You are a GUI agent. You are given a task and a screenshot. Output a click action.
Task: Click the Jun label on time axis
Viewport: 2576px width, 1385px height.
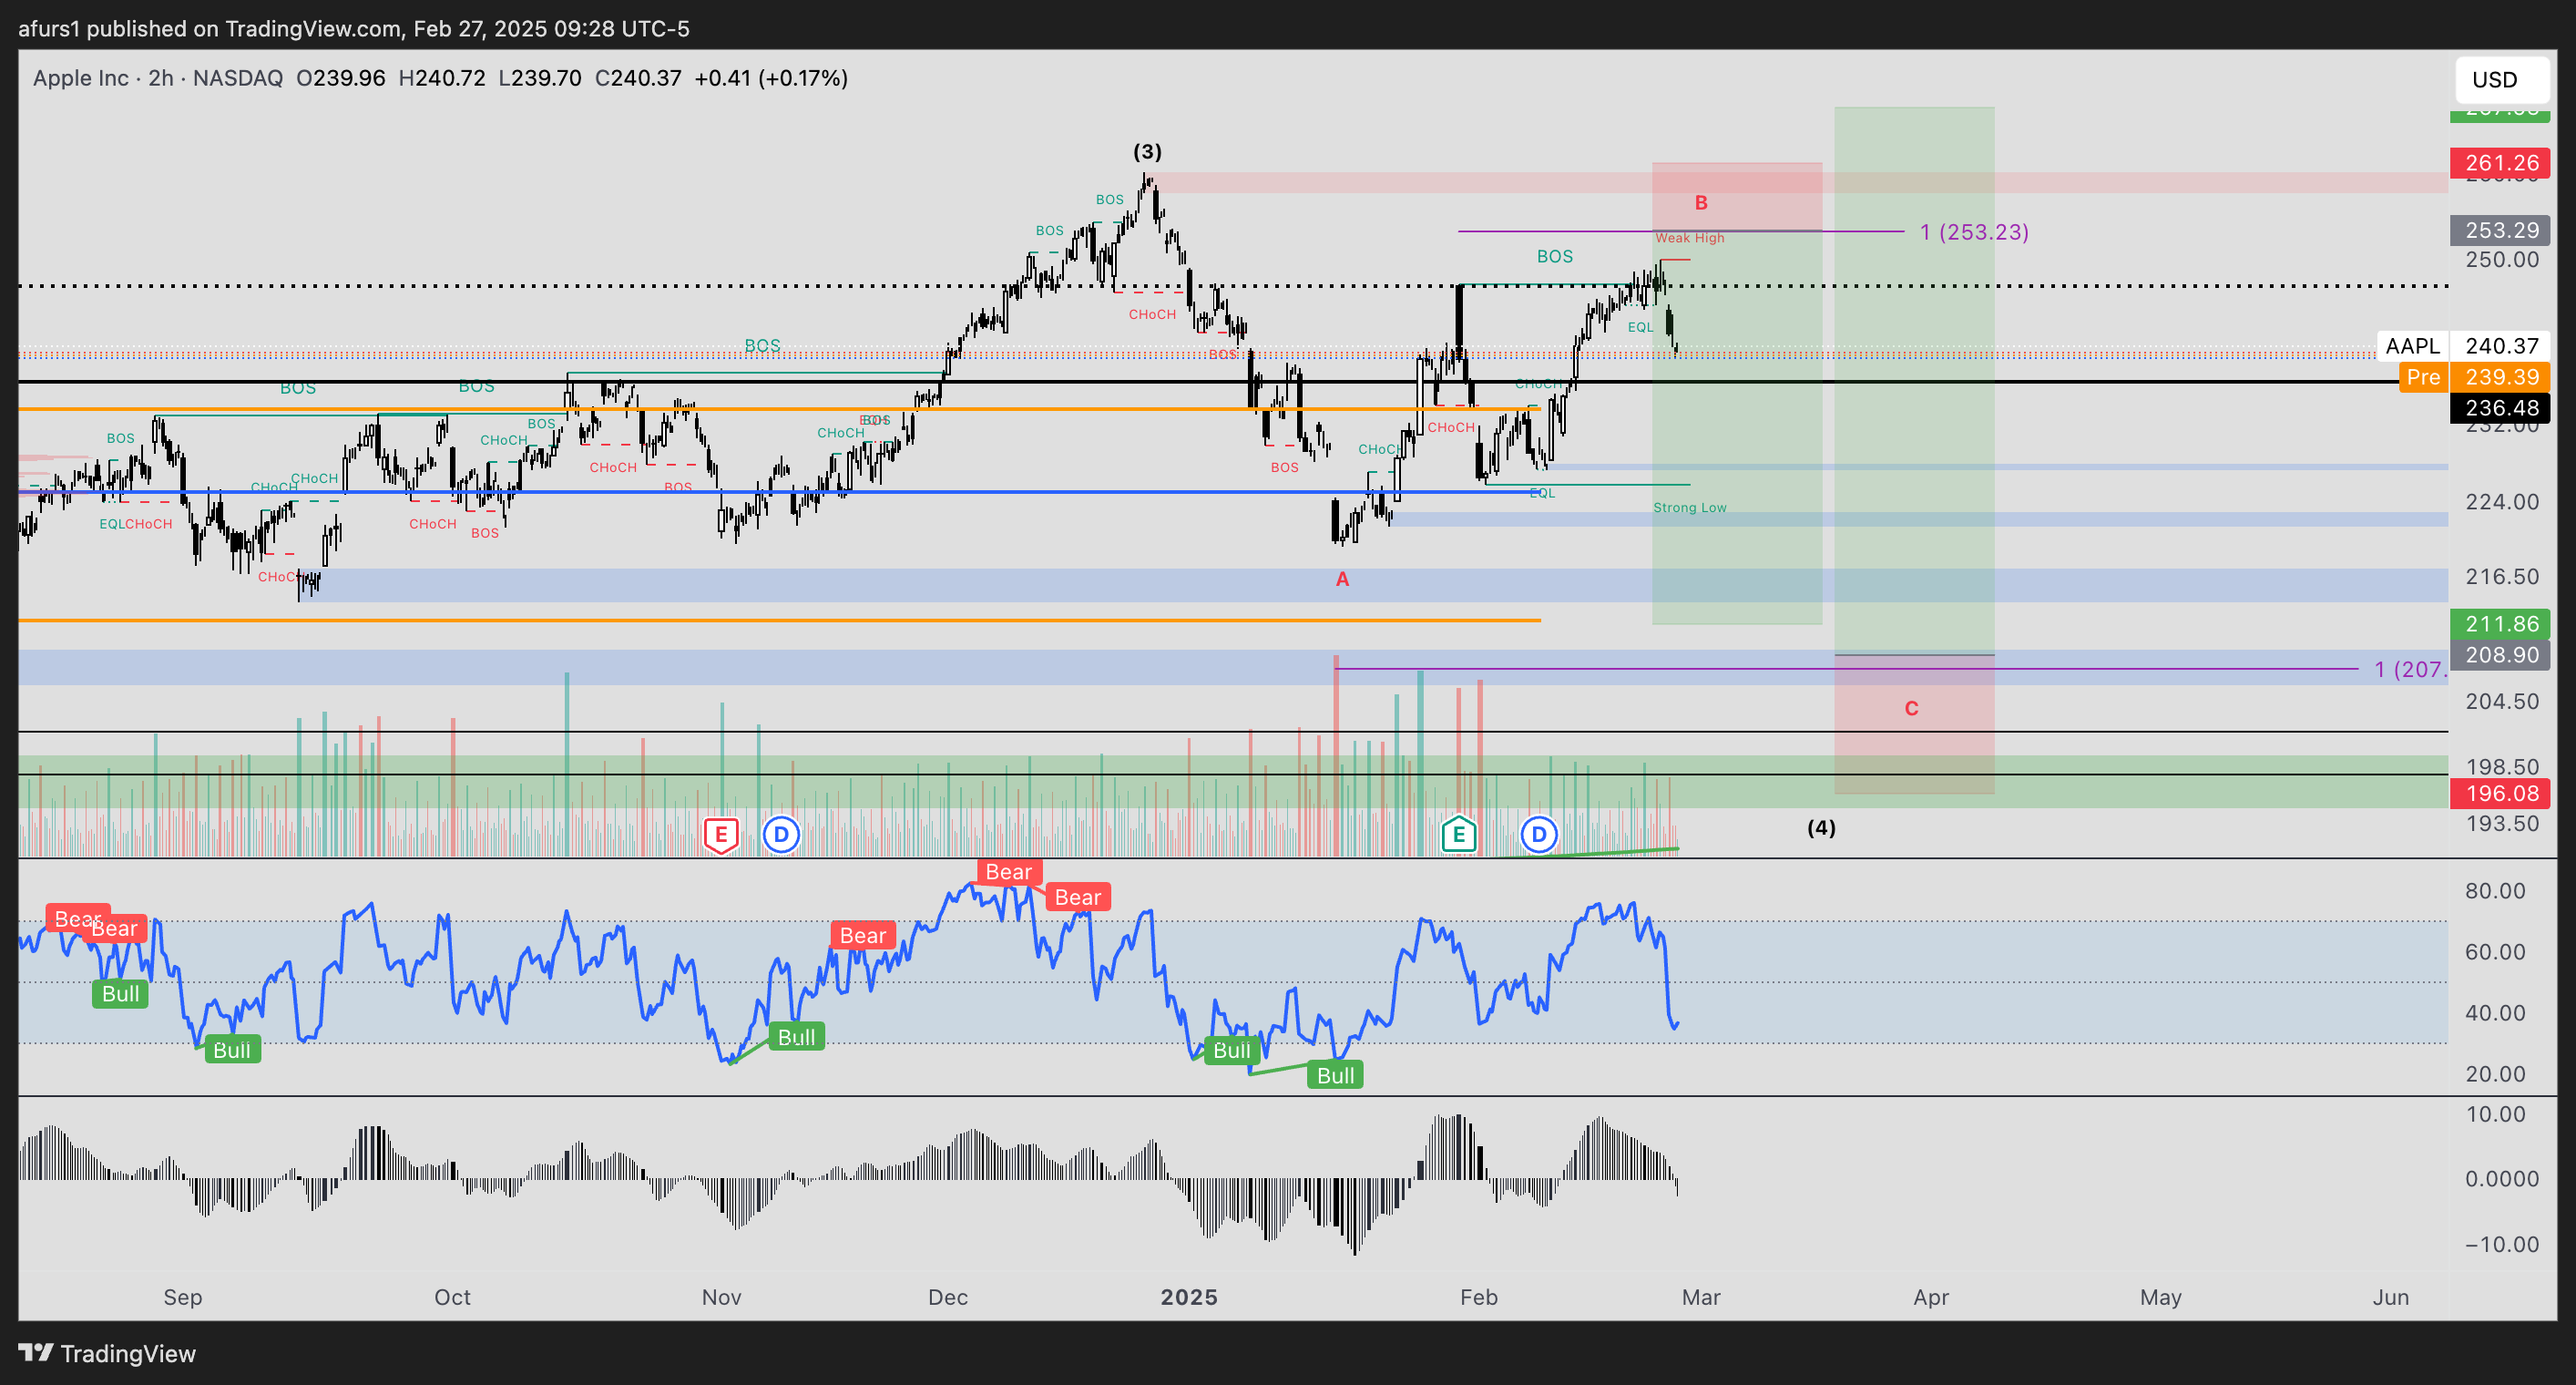[2391, 1297]
